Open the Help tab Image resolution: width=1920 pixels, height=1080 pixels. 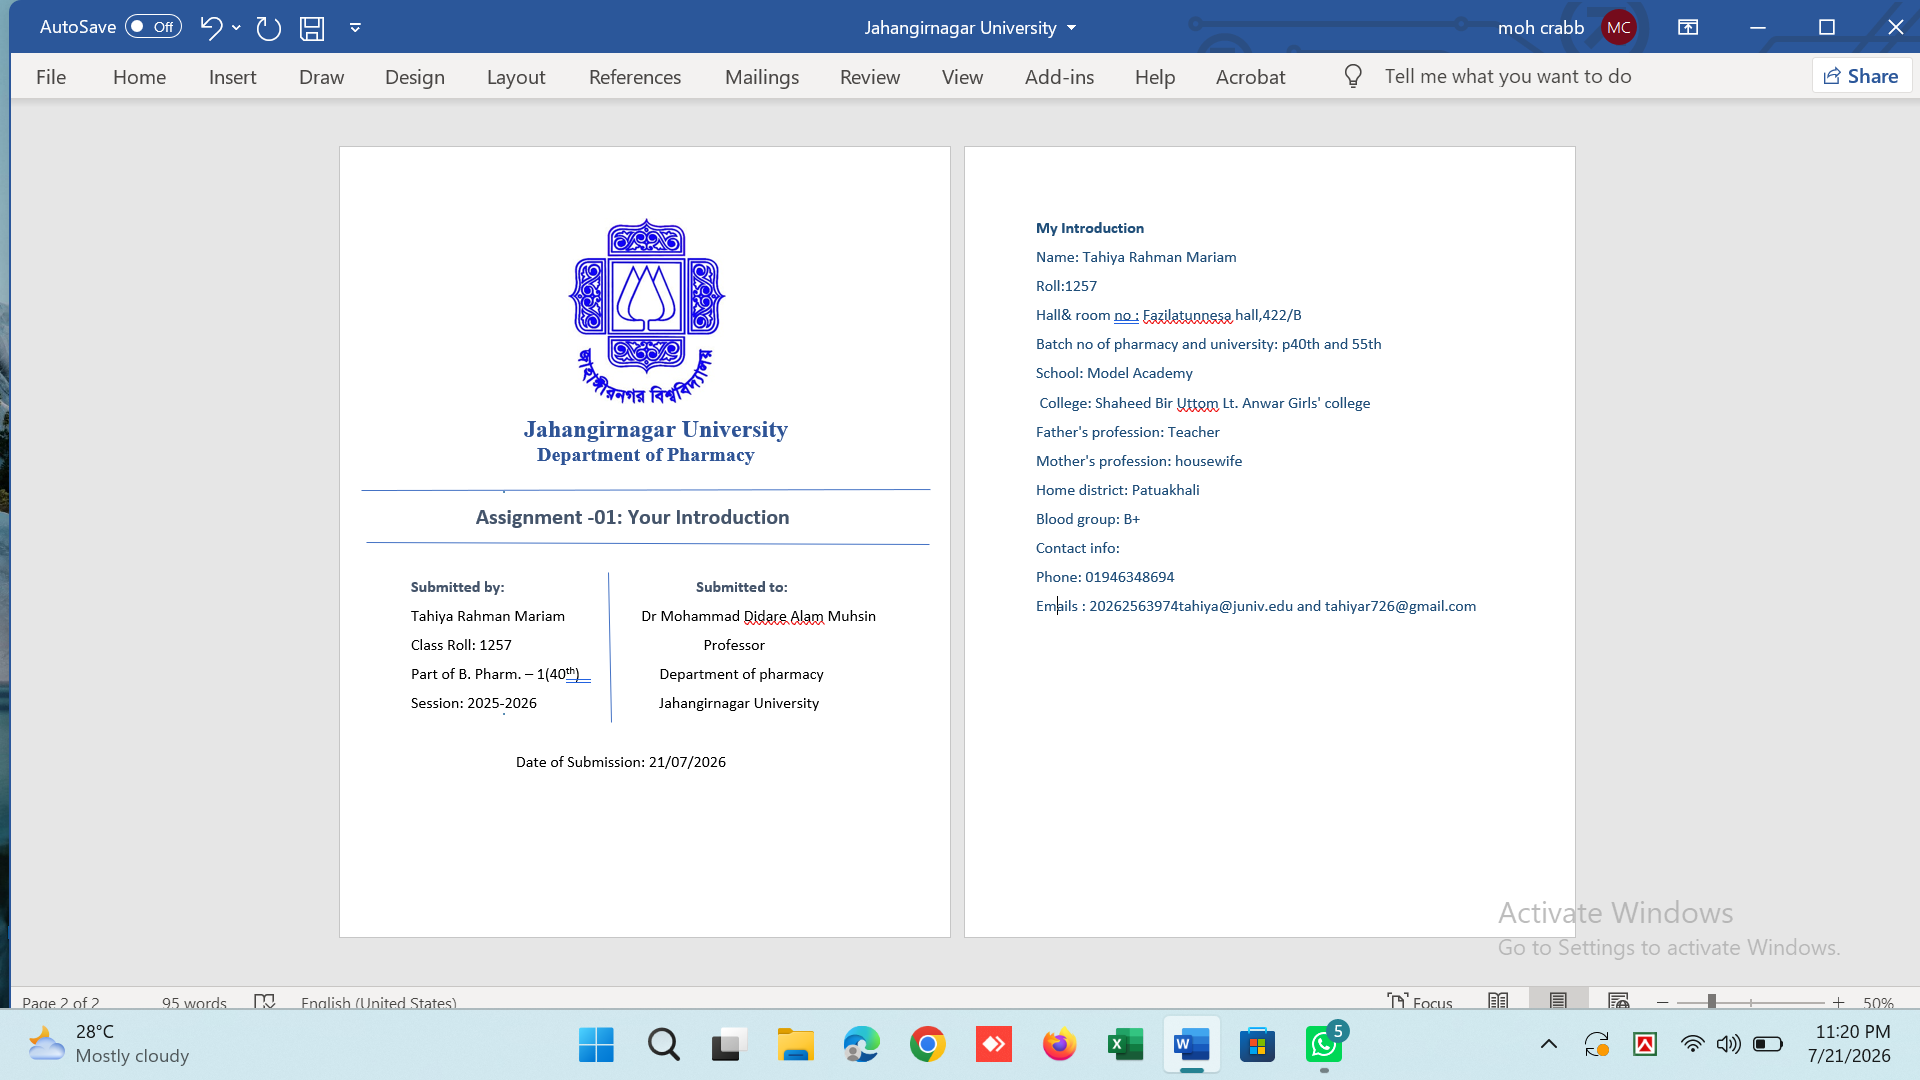[1155, 77]
